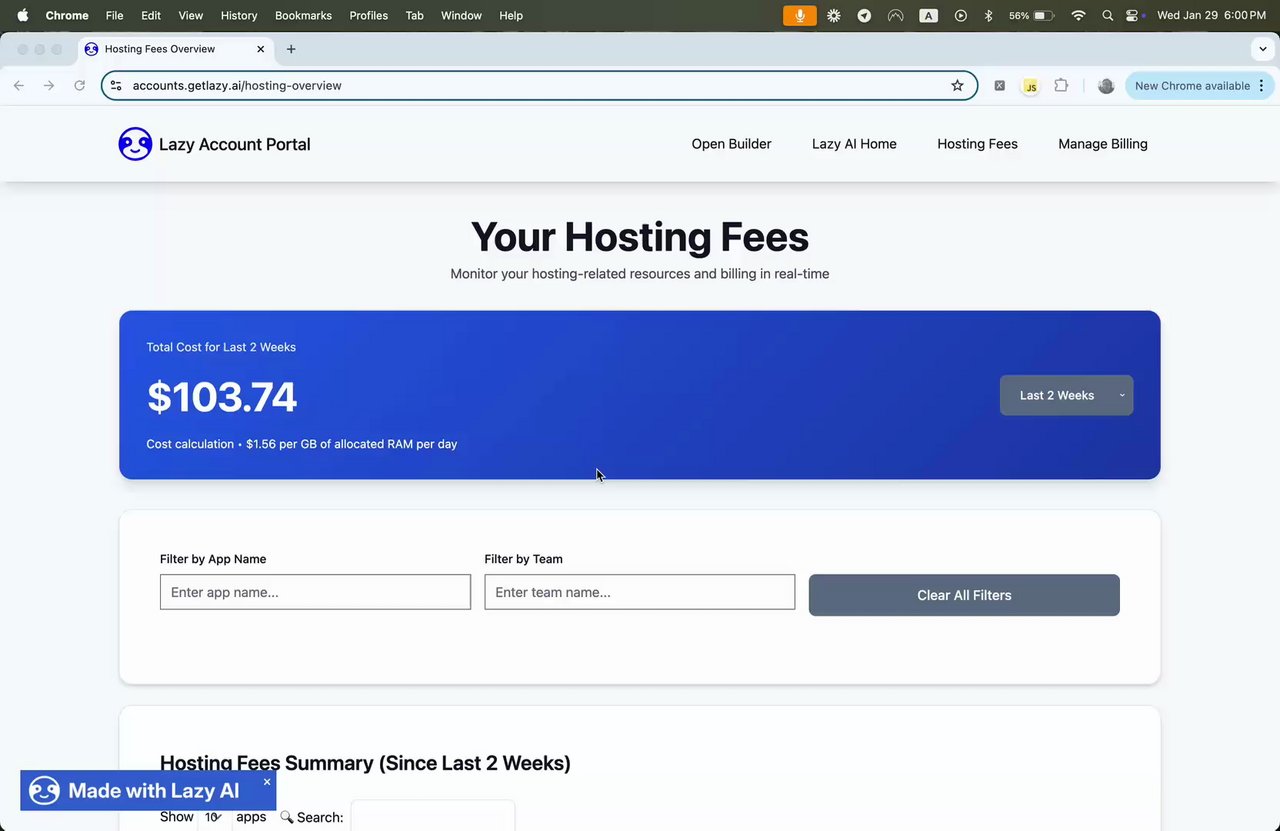Open Manage Billing link
The height and width of the screenshot is (831, 1280).
1103,144
